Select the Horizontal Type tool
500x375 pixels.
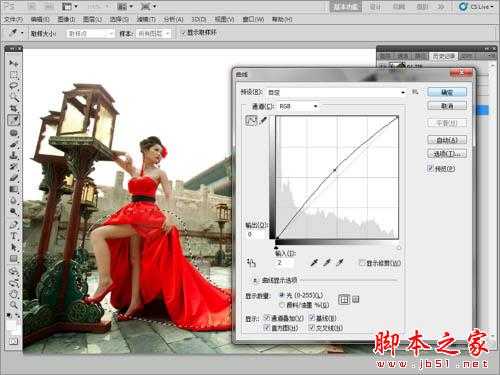pyautogui.click(x=14, y=236)
